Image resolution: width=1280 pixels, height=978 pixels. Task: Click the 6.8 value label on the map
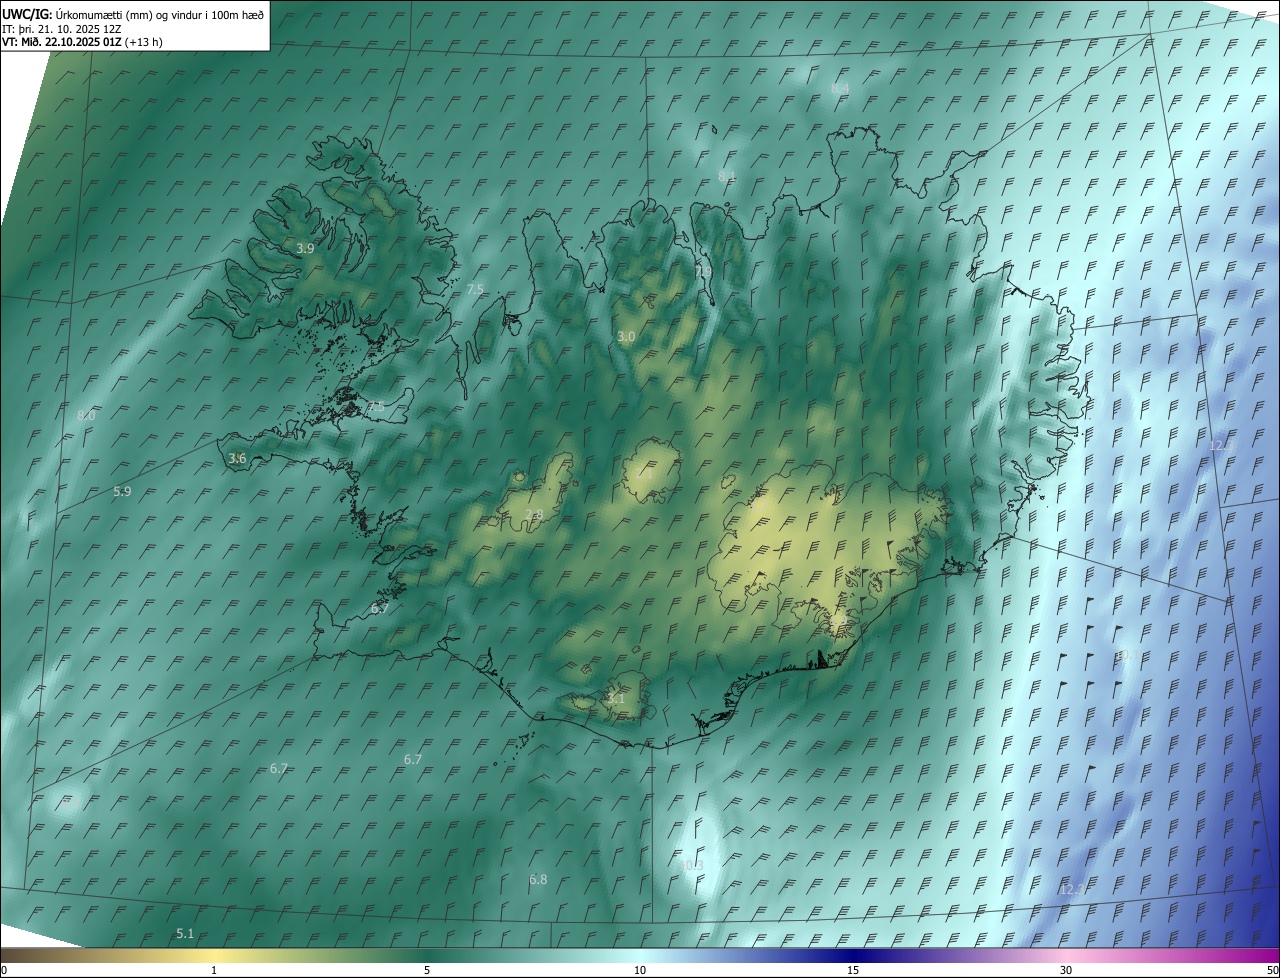538,880
